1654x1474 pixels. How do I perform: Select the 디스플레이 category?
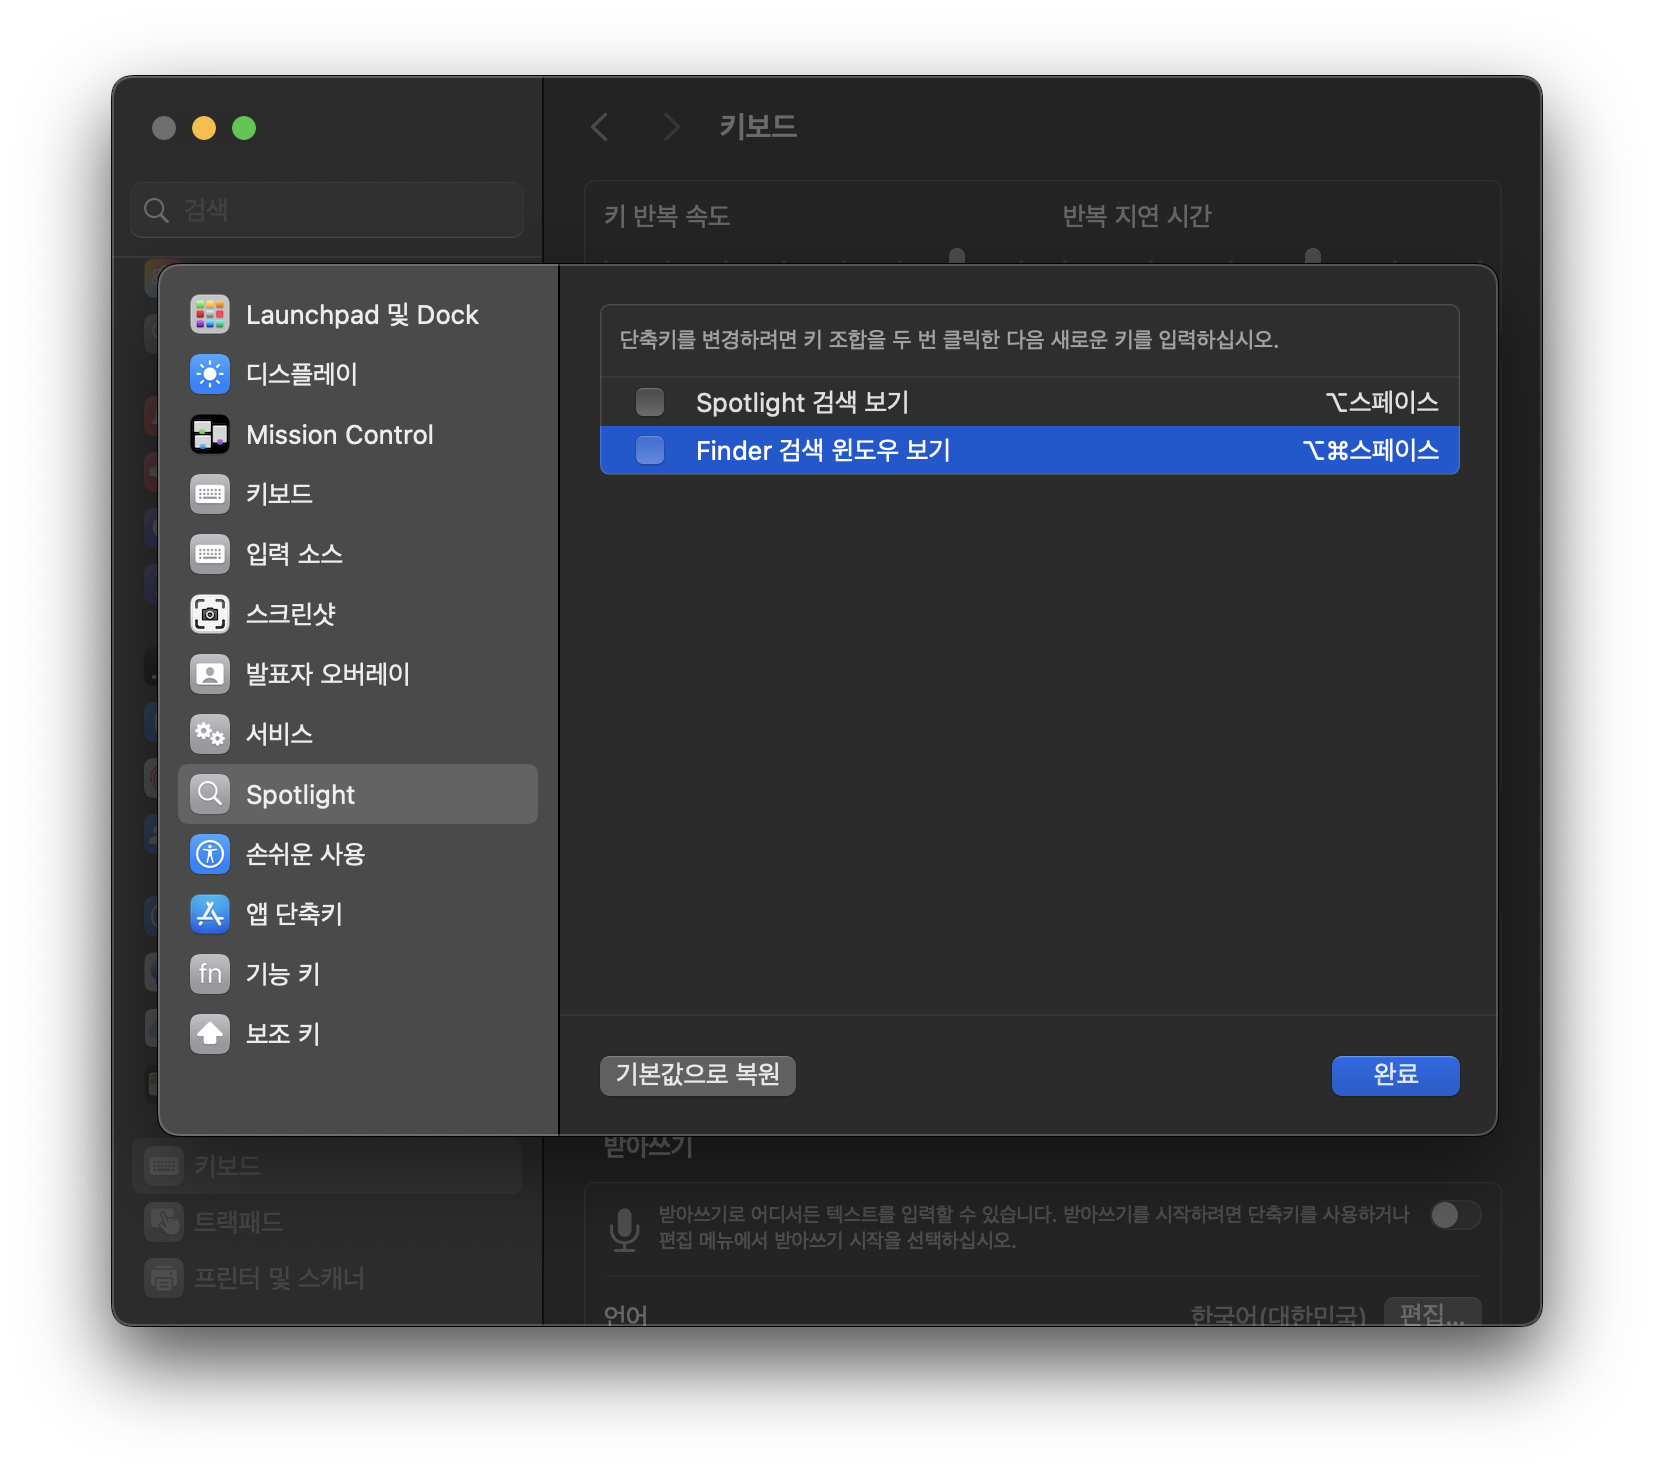pos(358,374)
